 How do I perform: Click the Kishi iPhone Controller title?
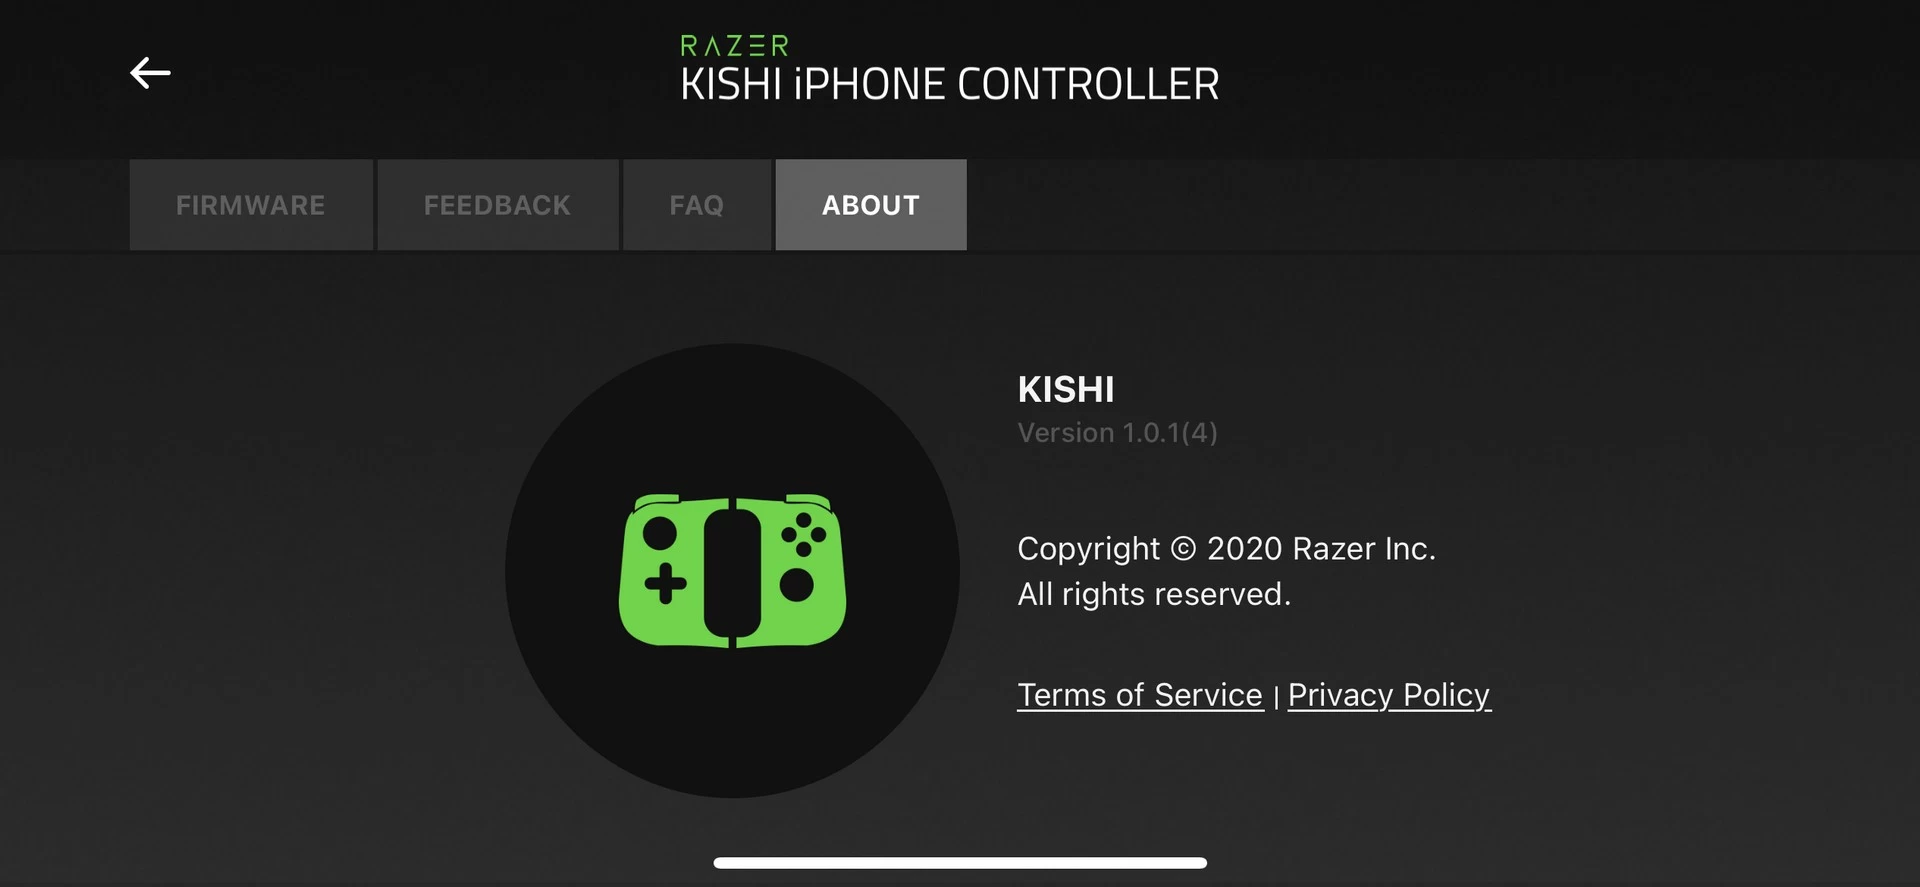(x=949, y=84)
